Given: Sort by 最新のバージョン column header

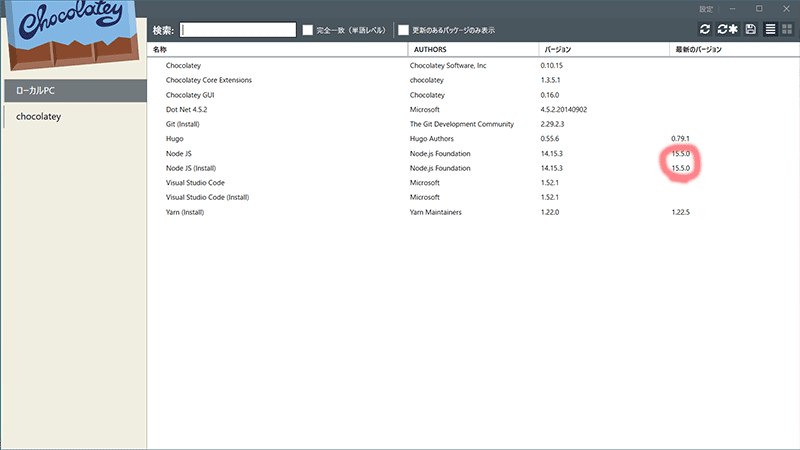Looking at the screenshot, I should 734,49.
